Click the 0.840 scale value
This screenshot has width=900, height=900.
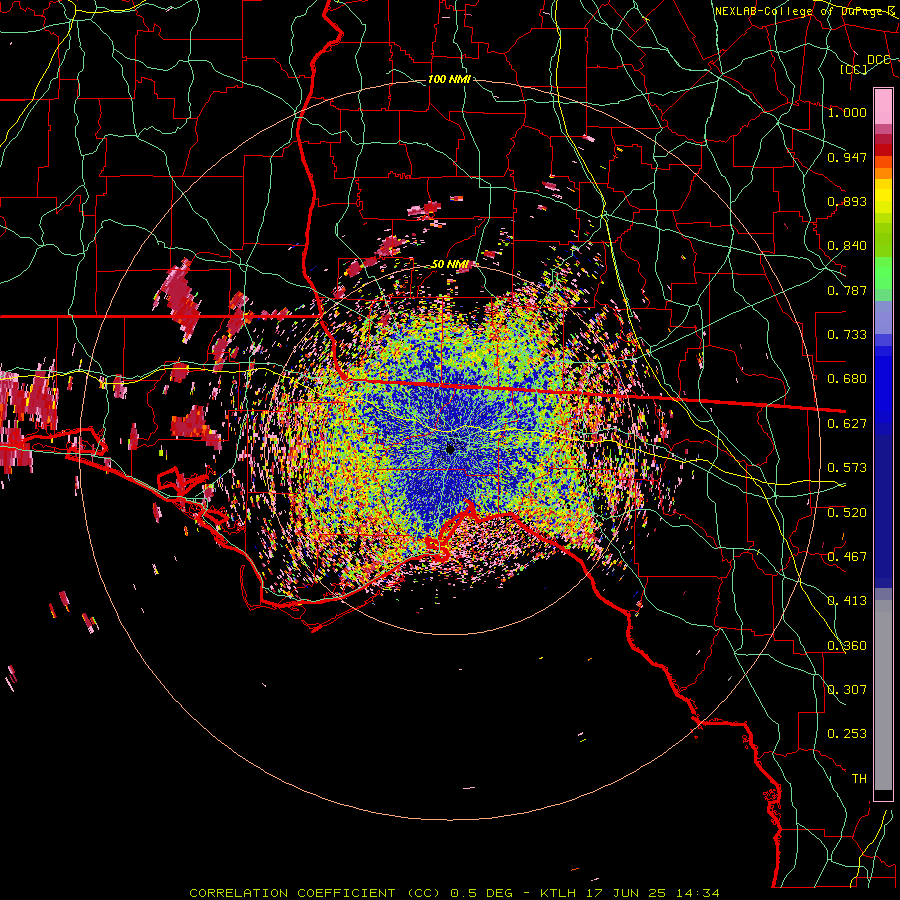847,246
